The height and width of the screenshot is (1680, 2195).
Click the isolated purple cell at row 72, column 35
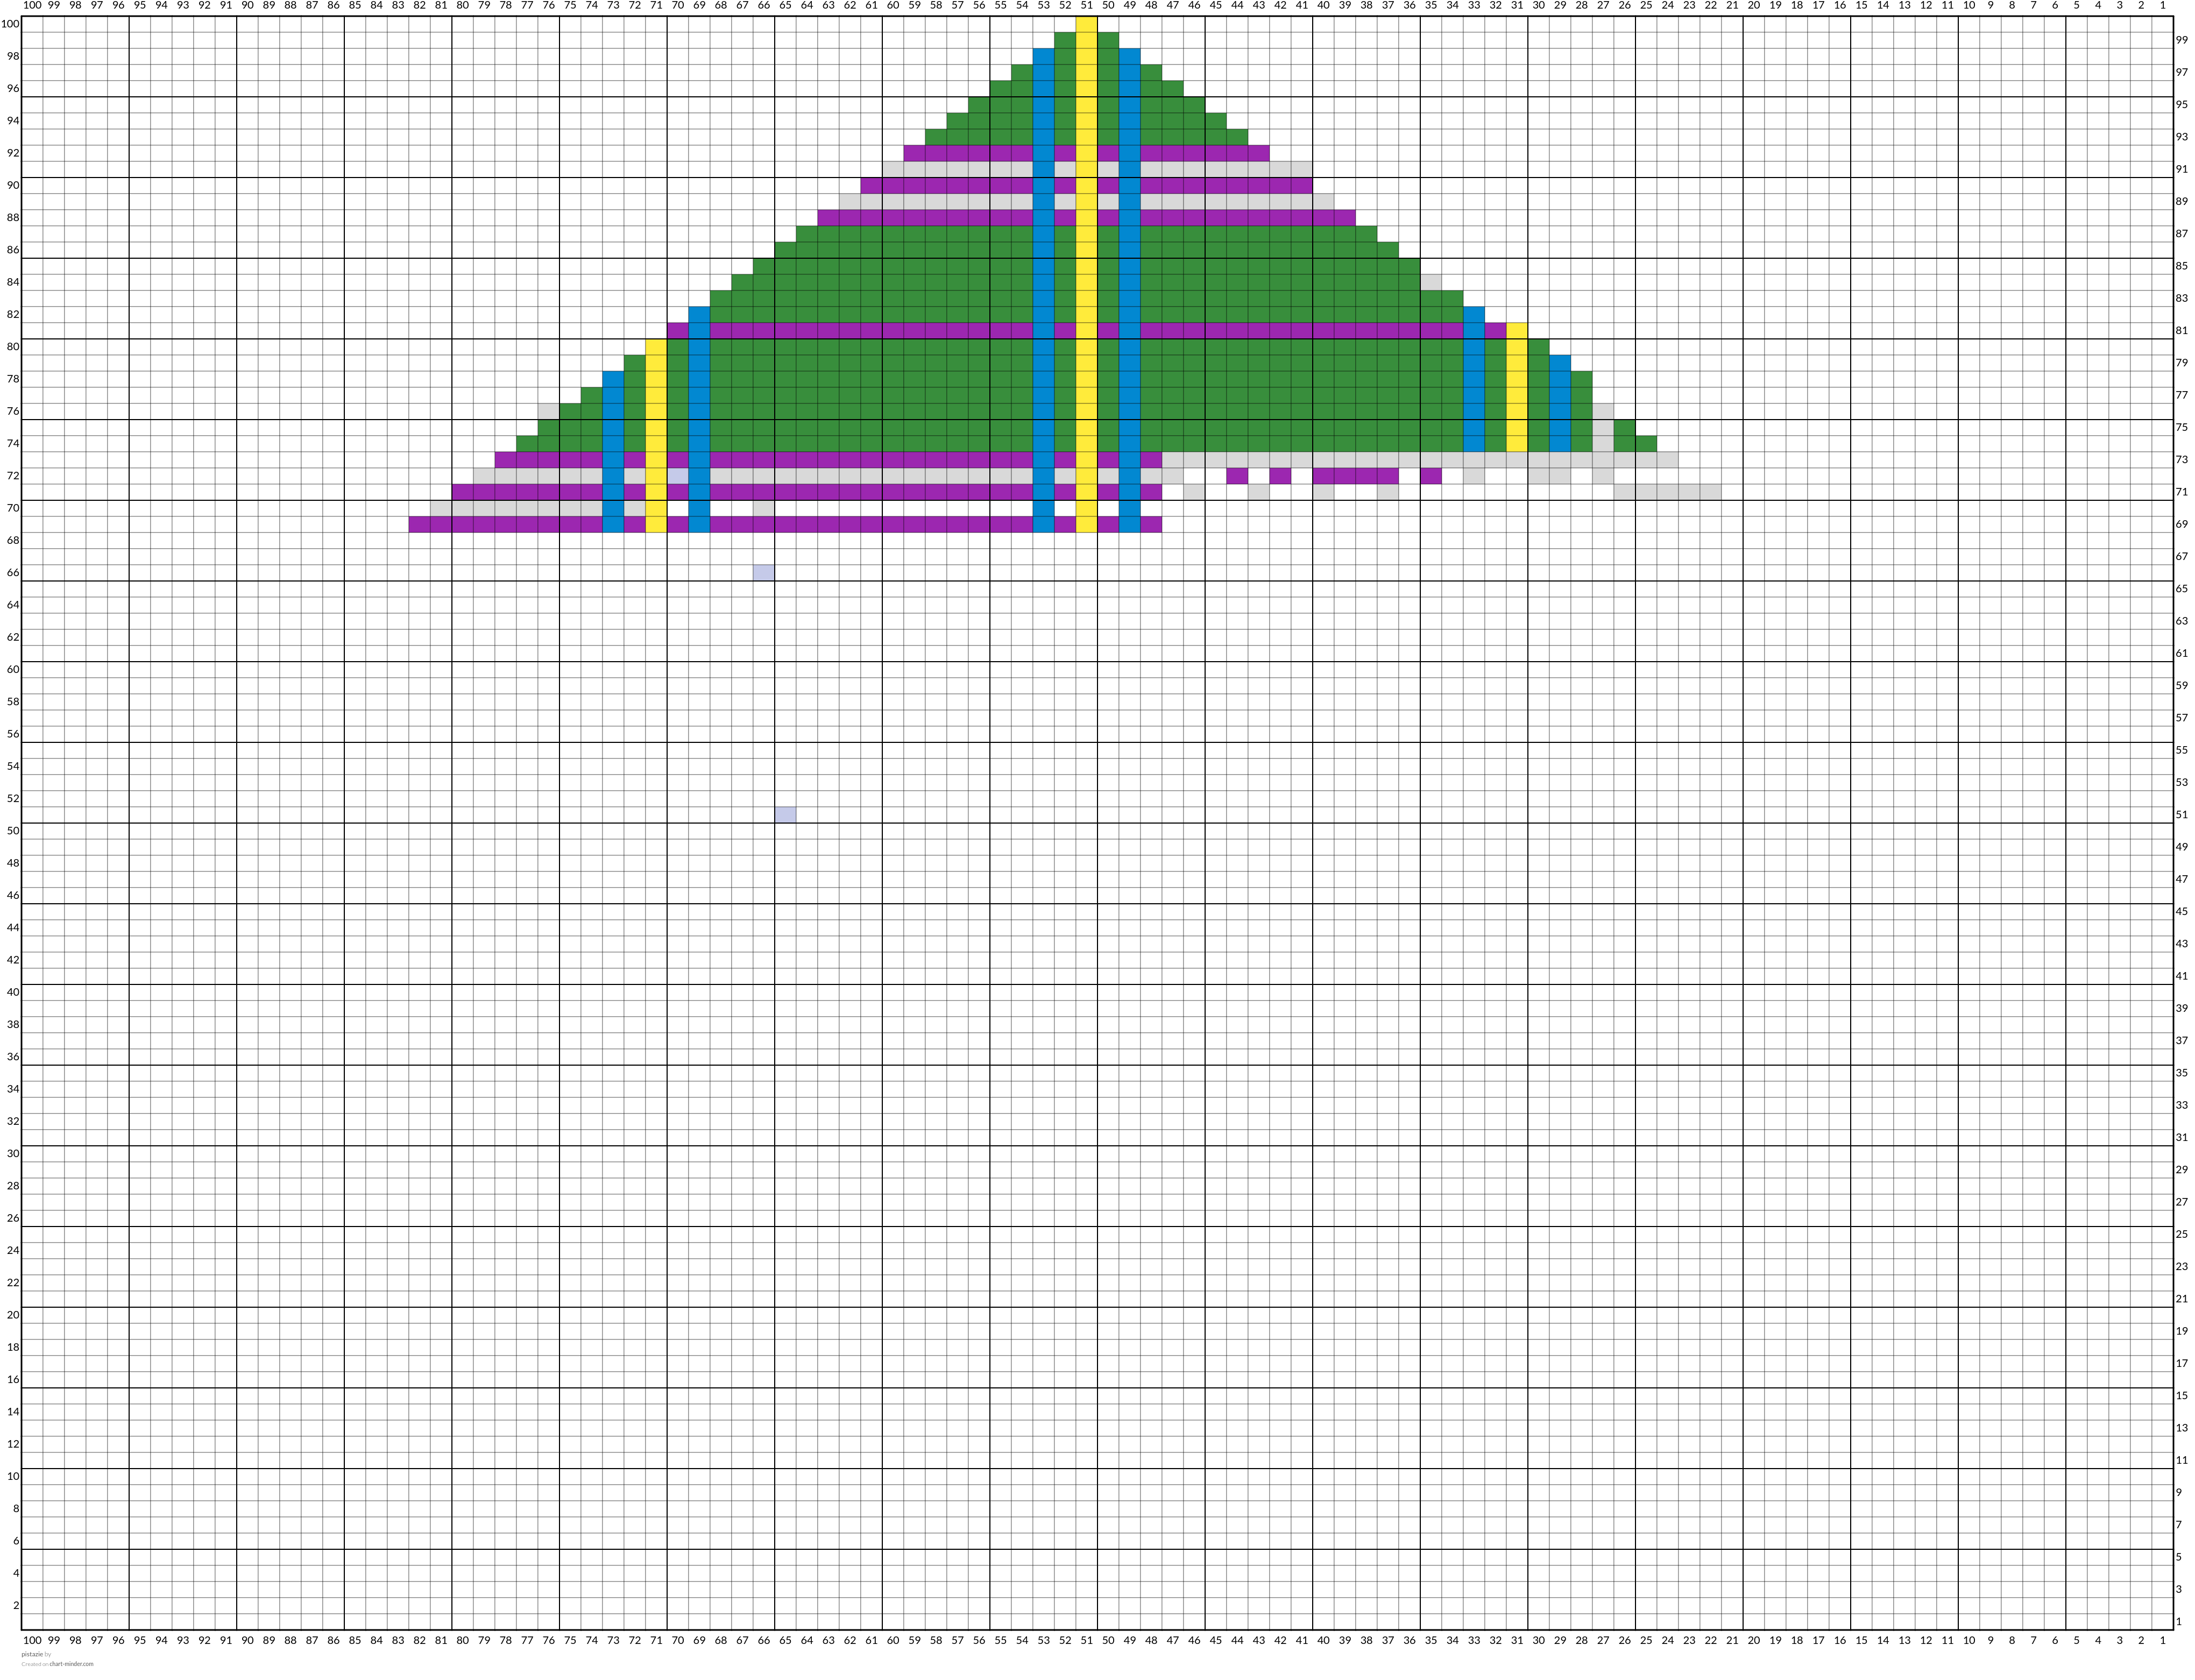(1431, 475)
